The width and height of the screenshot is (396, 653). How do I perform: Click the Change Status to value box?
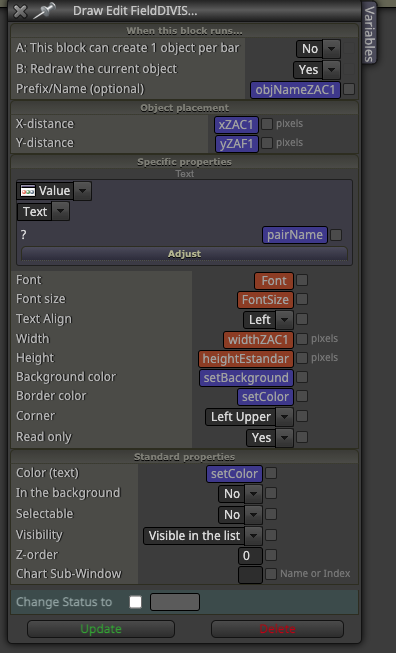(175, 602)
